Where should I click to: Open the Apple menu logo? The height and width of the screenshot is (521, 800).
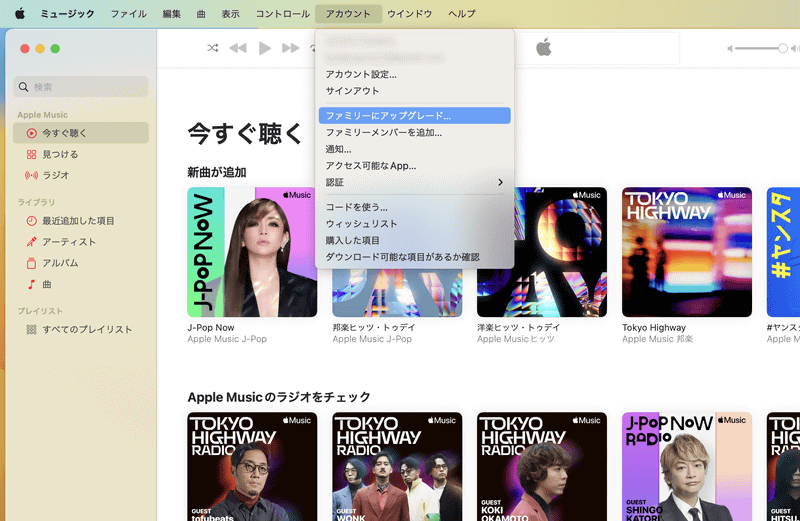click(x=19, y=13)
